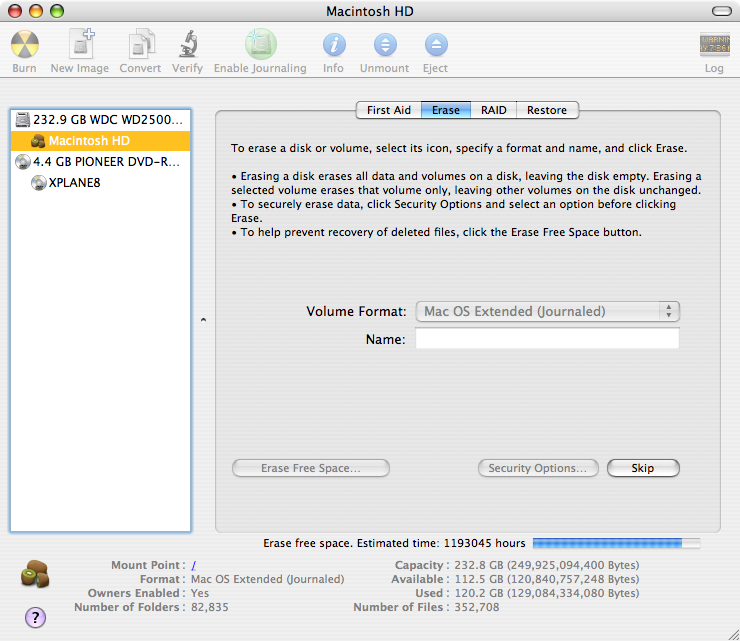The height and width of the screenshot is (641, 740).
Task: Click the Erase Free Space button
Action: click(x=311, y=468)
